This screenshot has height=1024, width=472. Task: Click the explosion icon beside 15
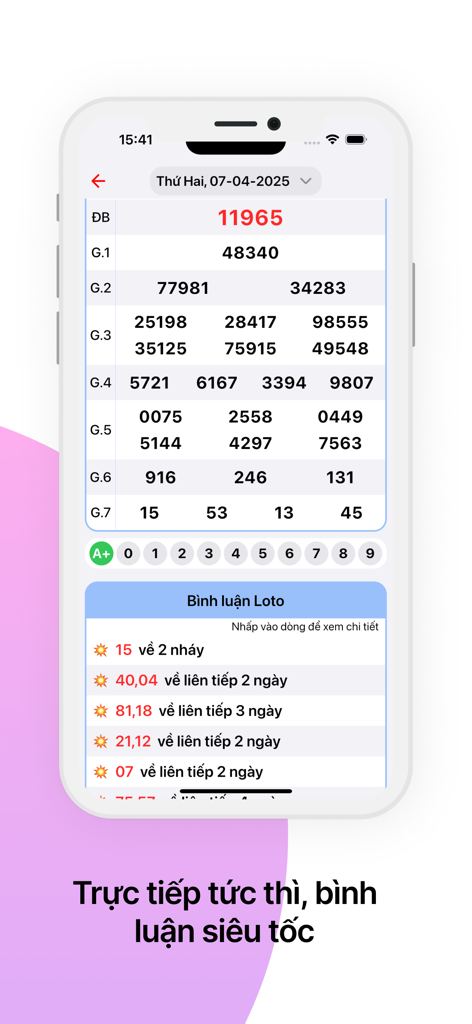(101, 650)
